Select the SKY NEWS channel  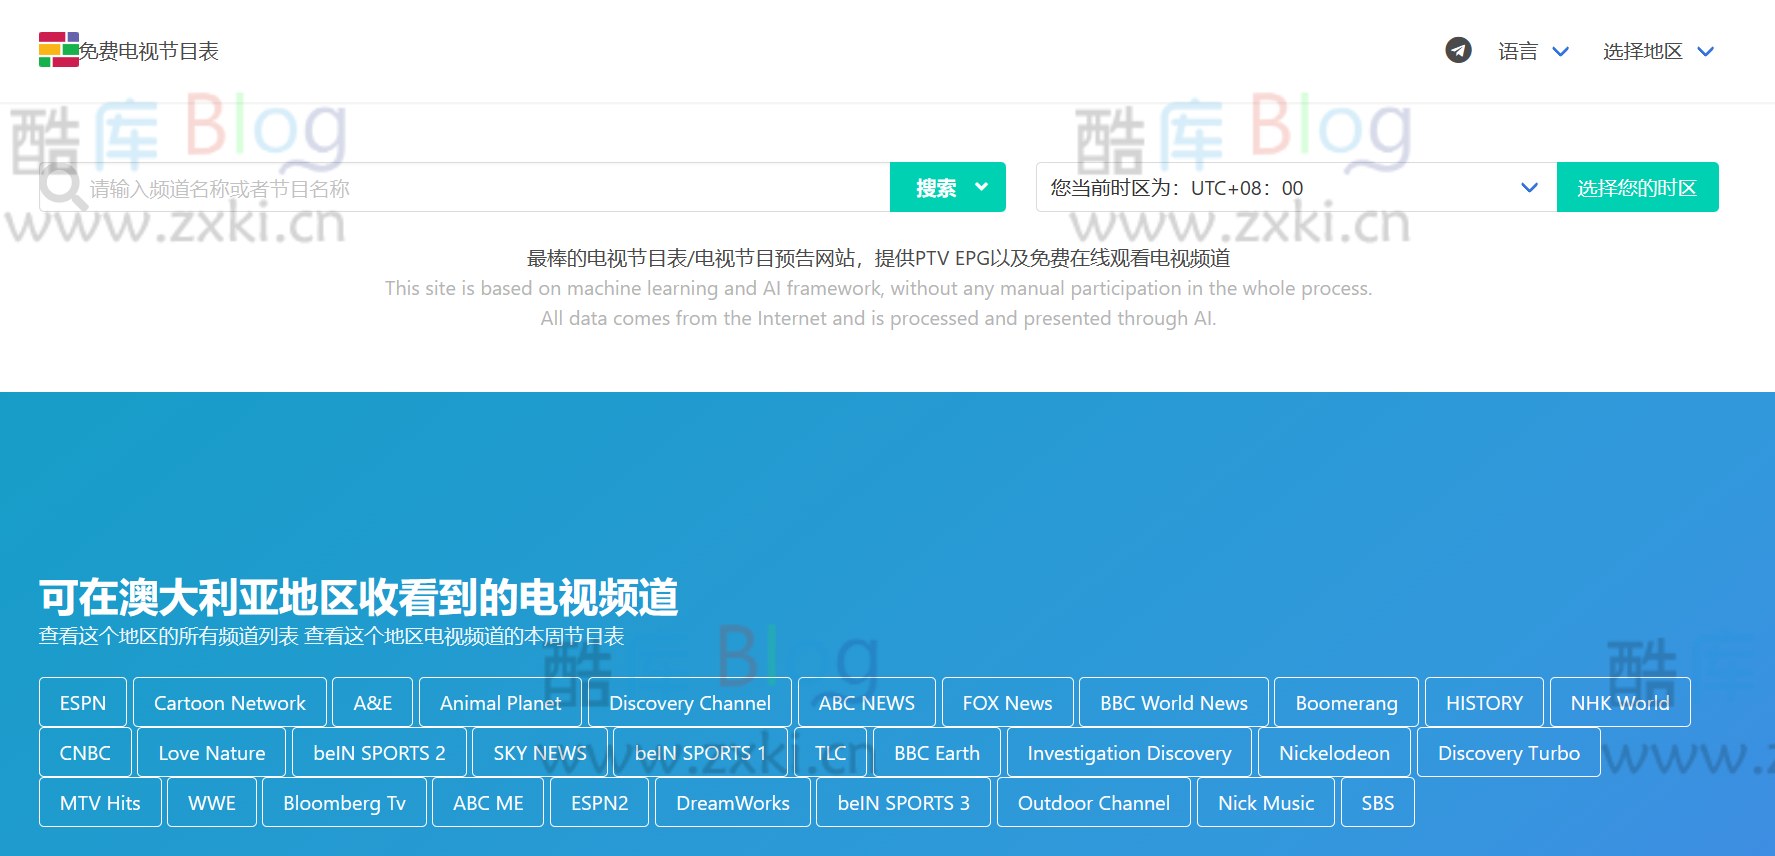coord(540,752)
